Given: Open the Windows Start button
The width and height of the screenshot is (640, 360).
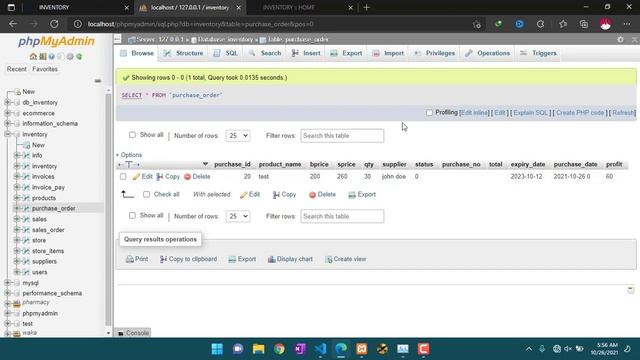Looking at the screenshot, I should coord(217,349).
